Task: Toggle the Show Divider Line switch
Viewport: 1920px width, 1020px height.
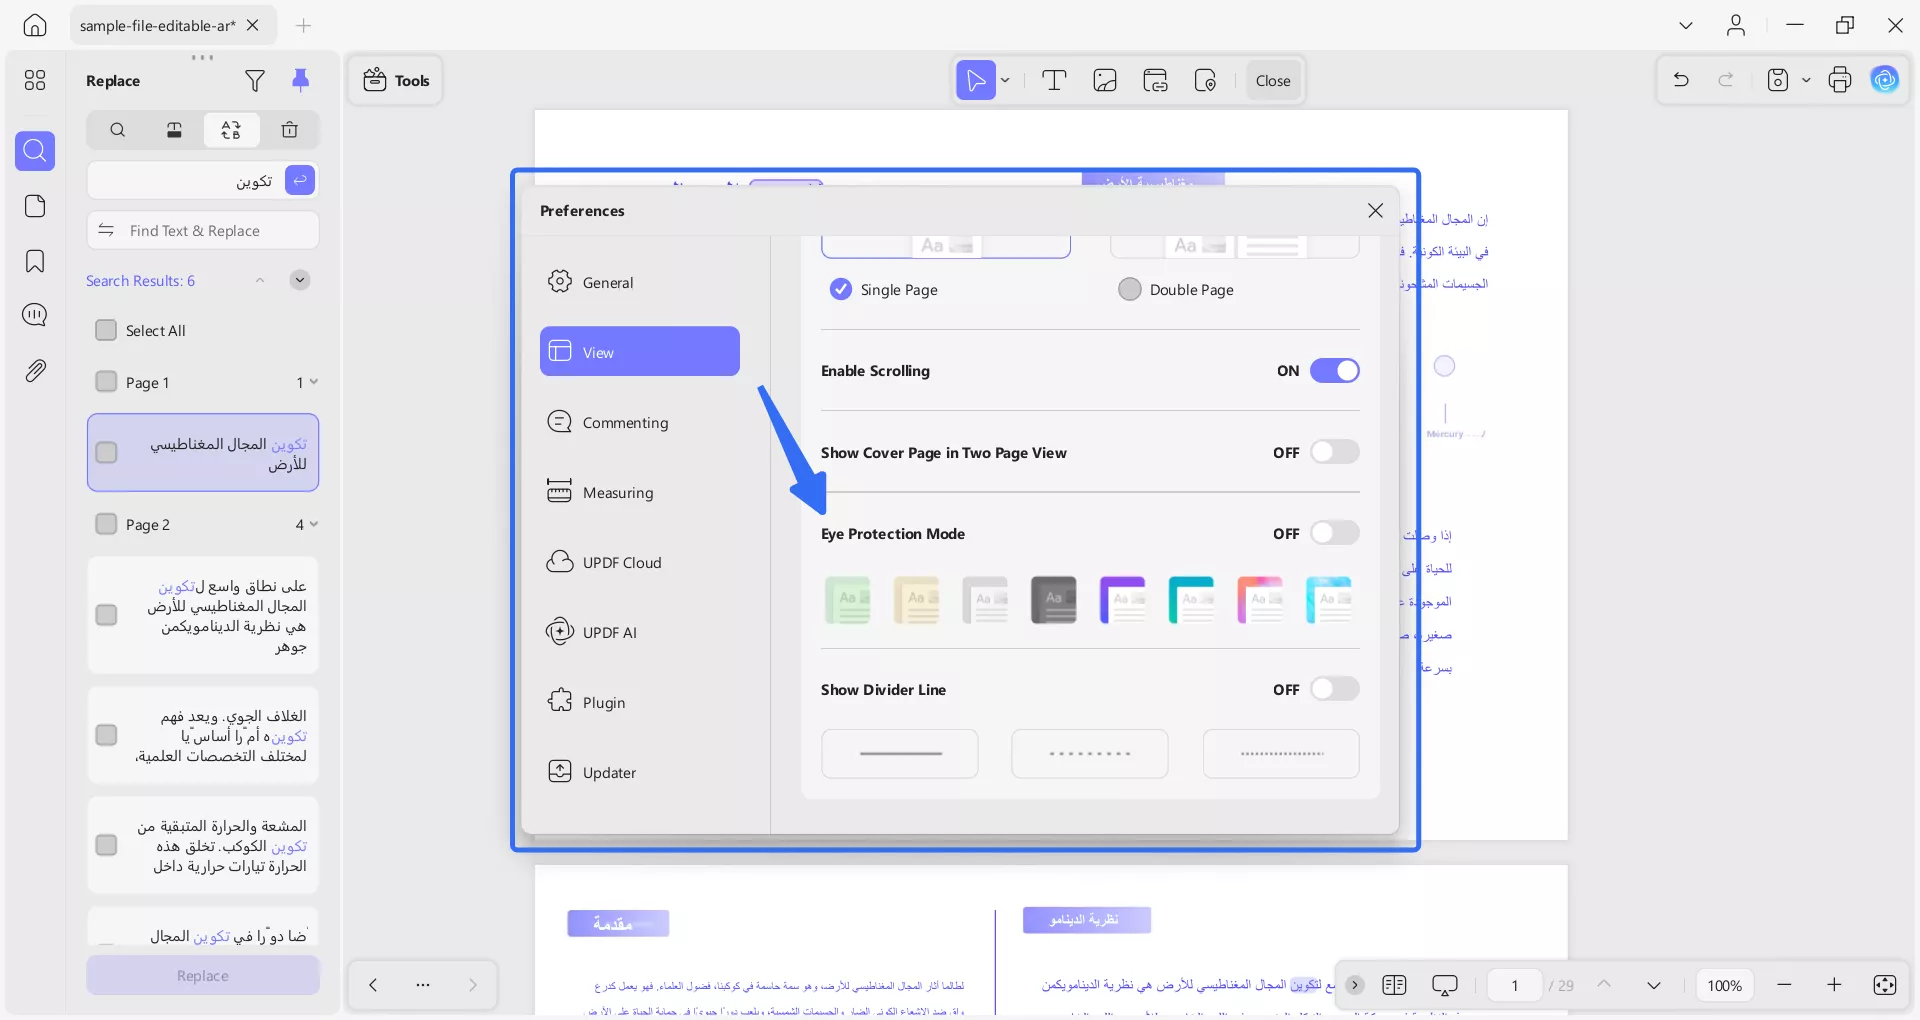Action: (1335, 689)
